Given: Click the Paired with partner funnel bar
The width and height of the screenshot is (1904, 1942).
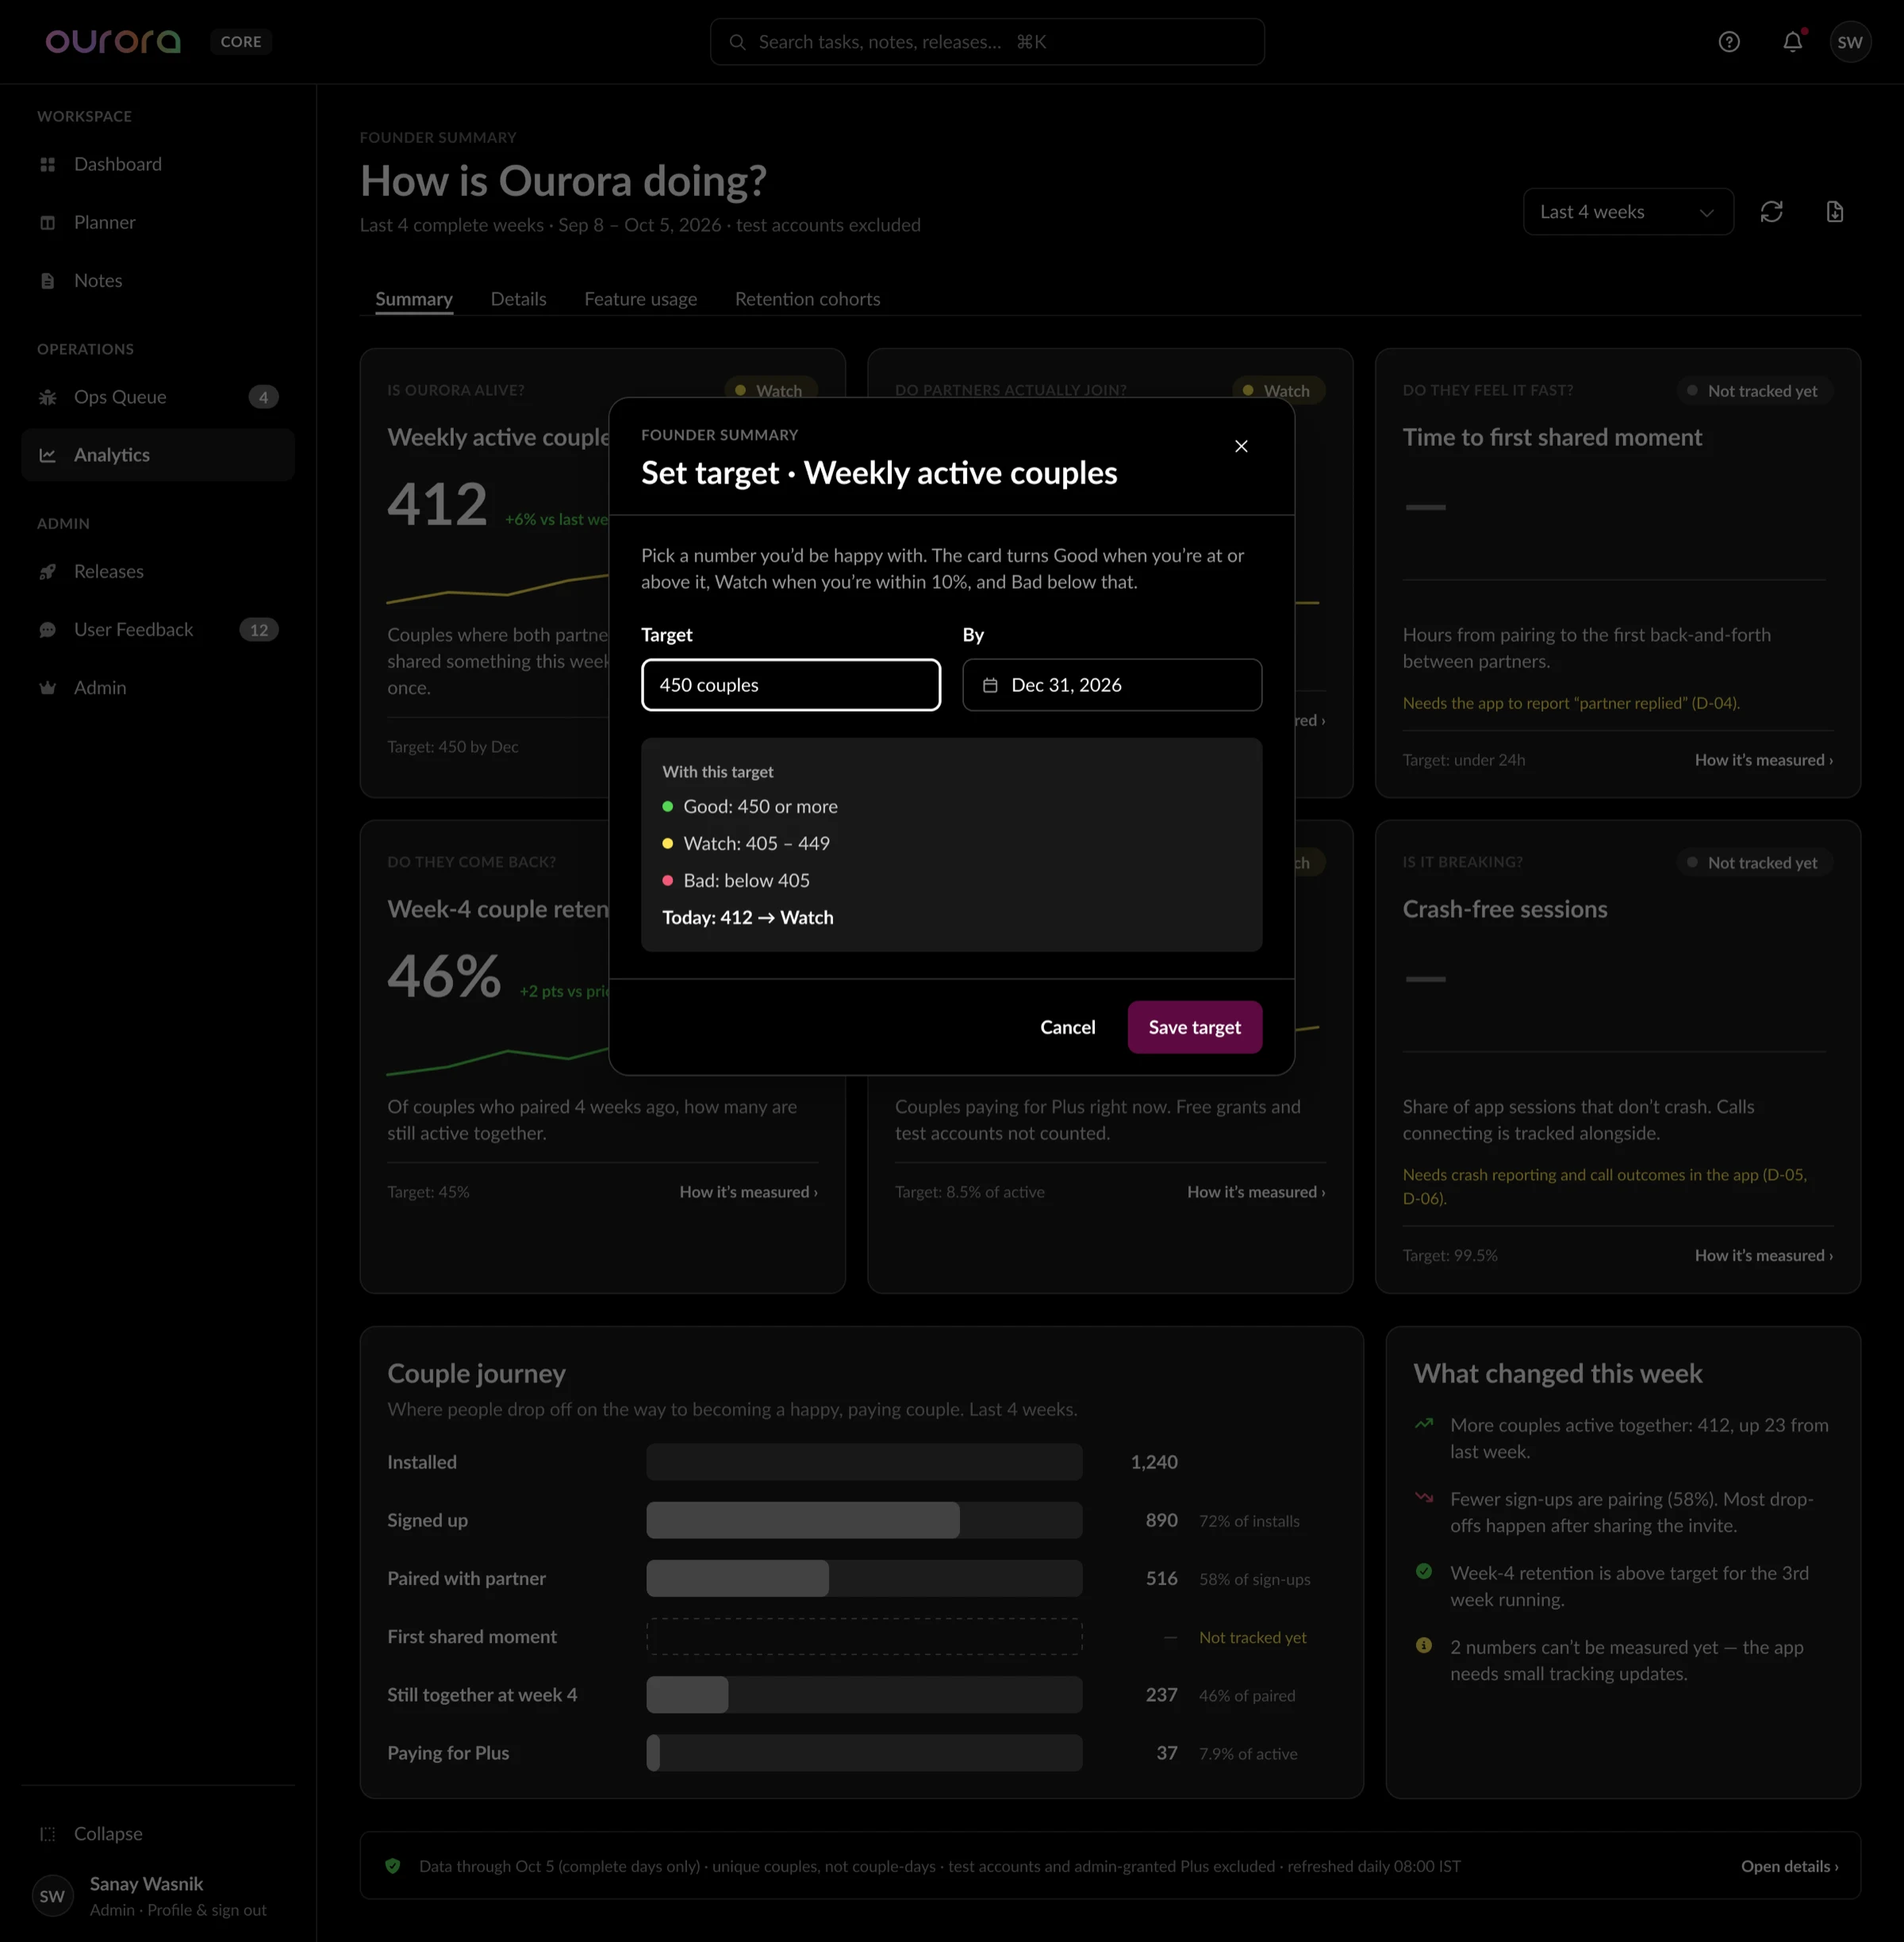Looking at the screenshot, I should [x=864, y=1578].
